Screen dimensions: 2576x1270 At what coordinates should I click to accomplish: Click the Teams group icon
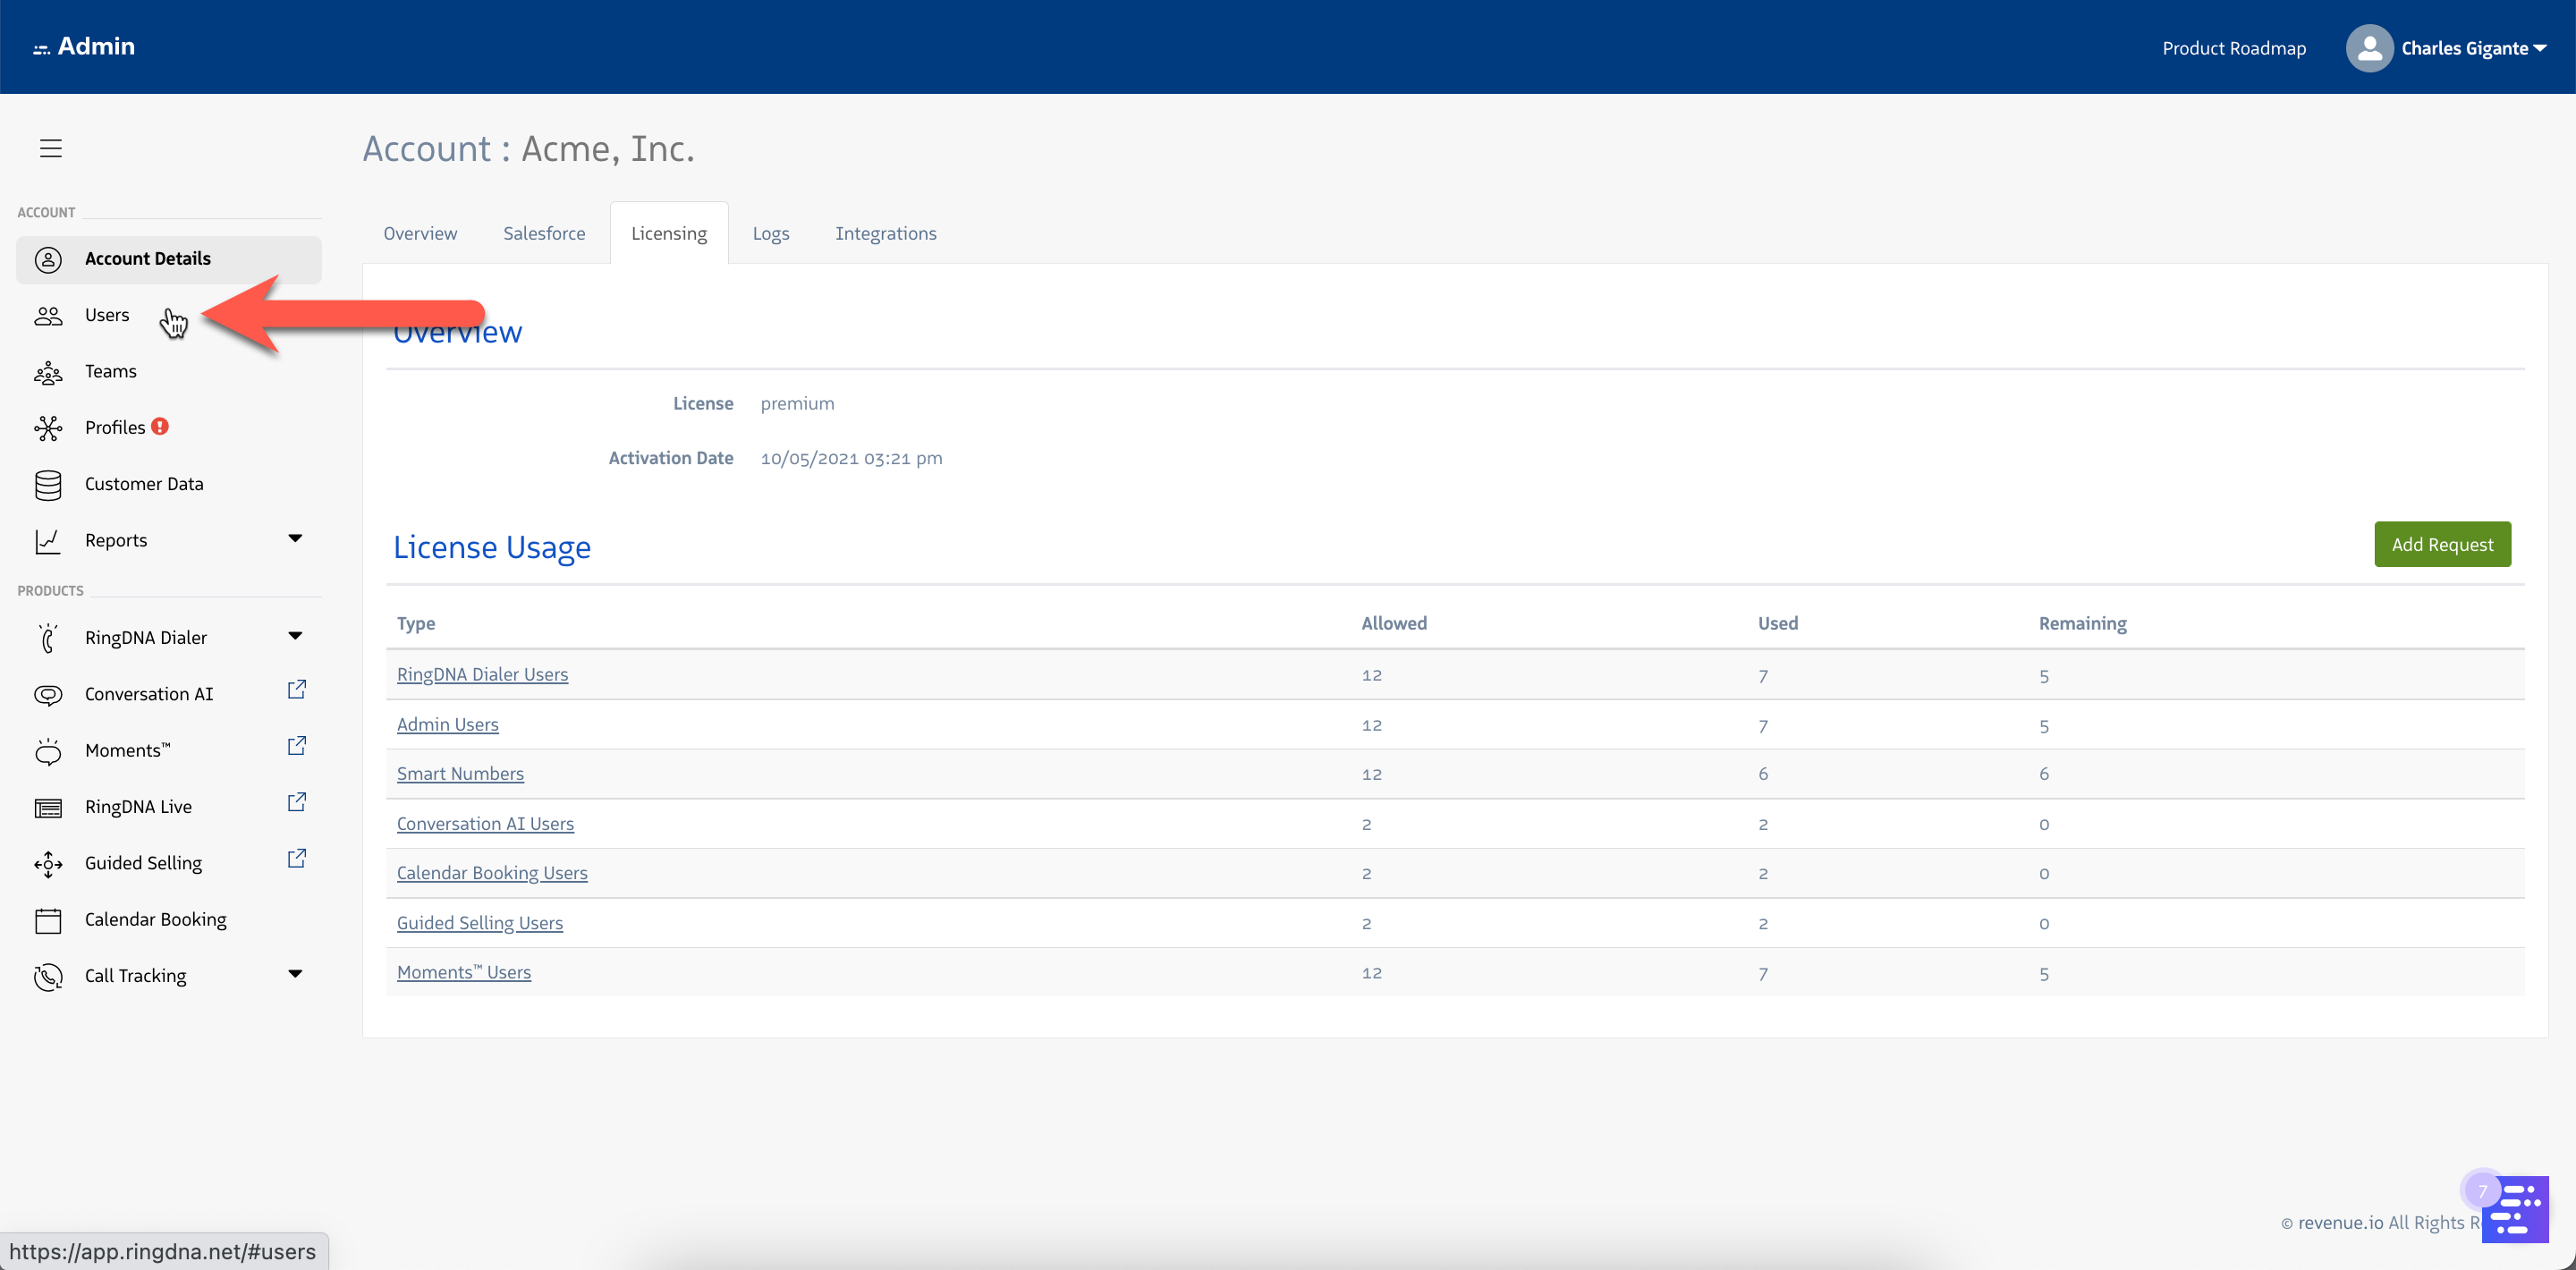(x=48, y=373)
